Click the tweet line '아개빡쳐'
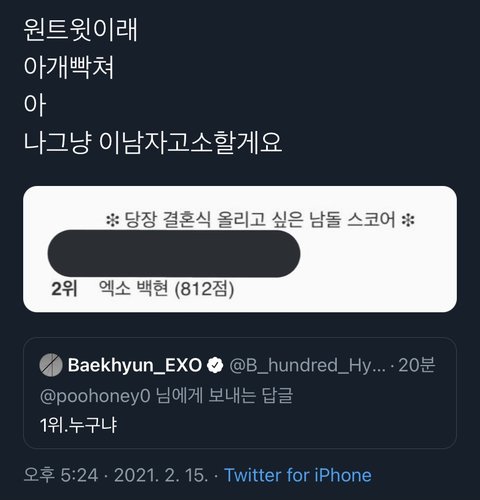Viewport: 480px width, 500px height. [69, 68]
